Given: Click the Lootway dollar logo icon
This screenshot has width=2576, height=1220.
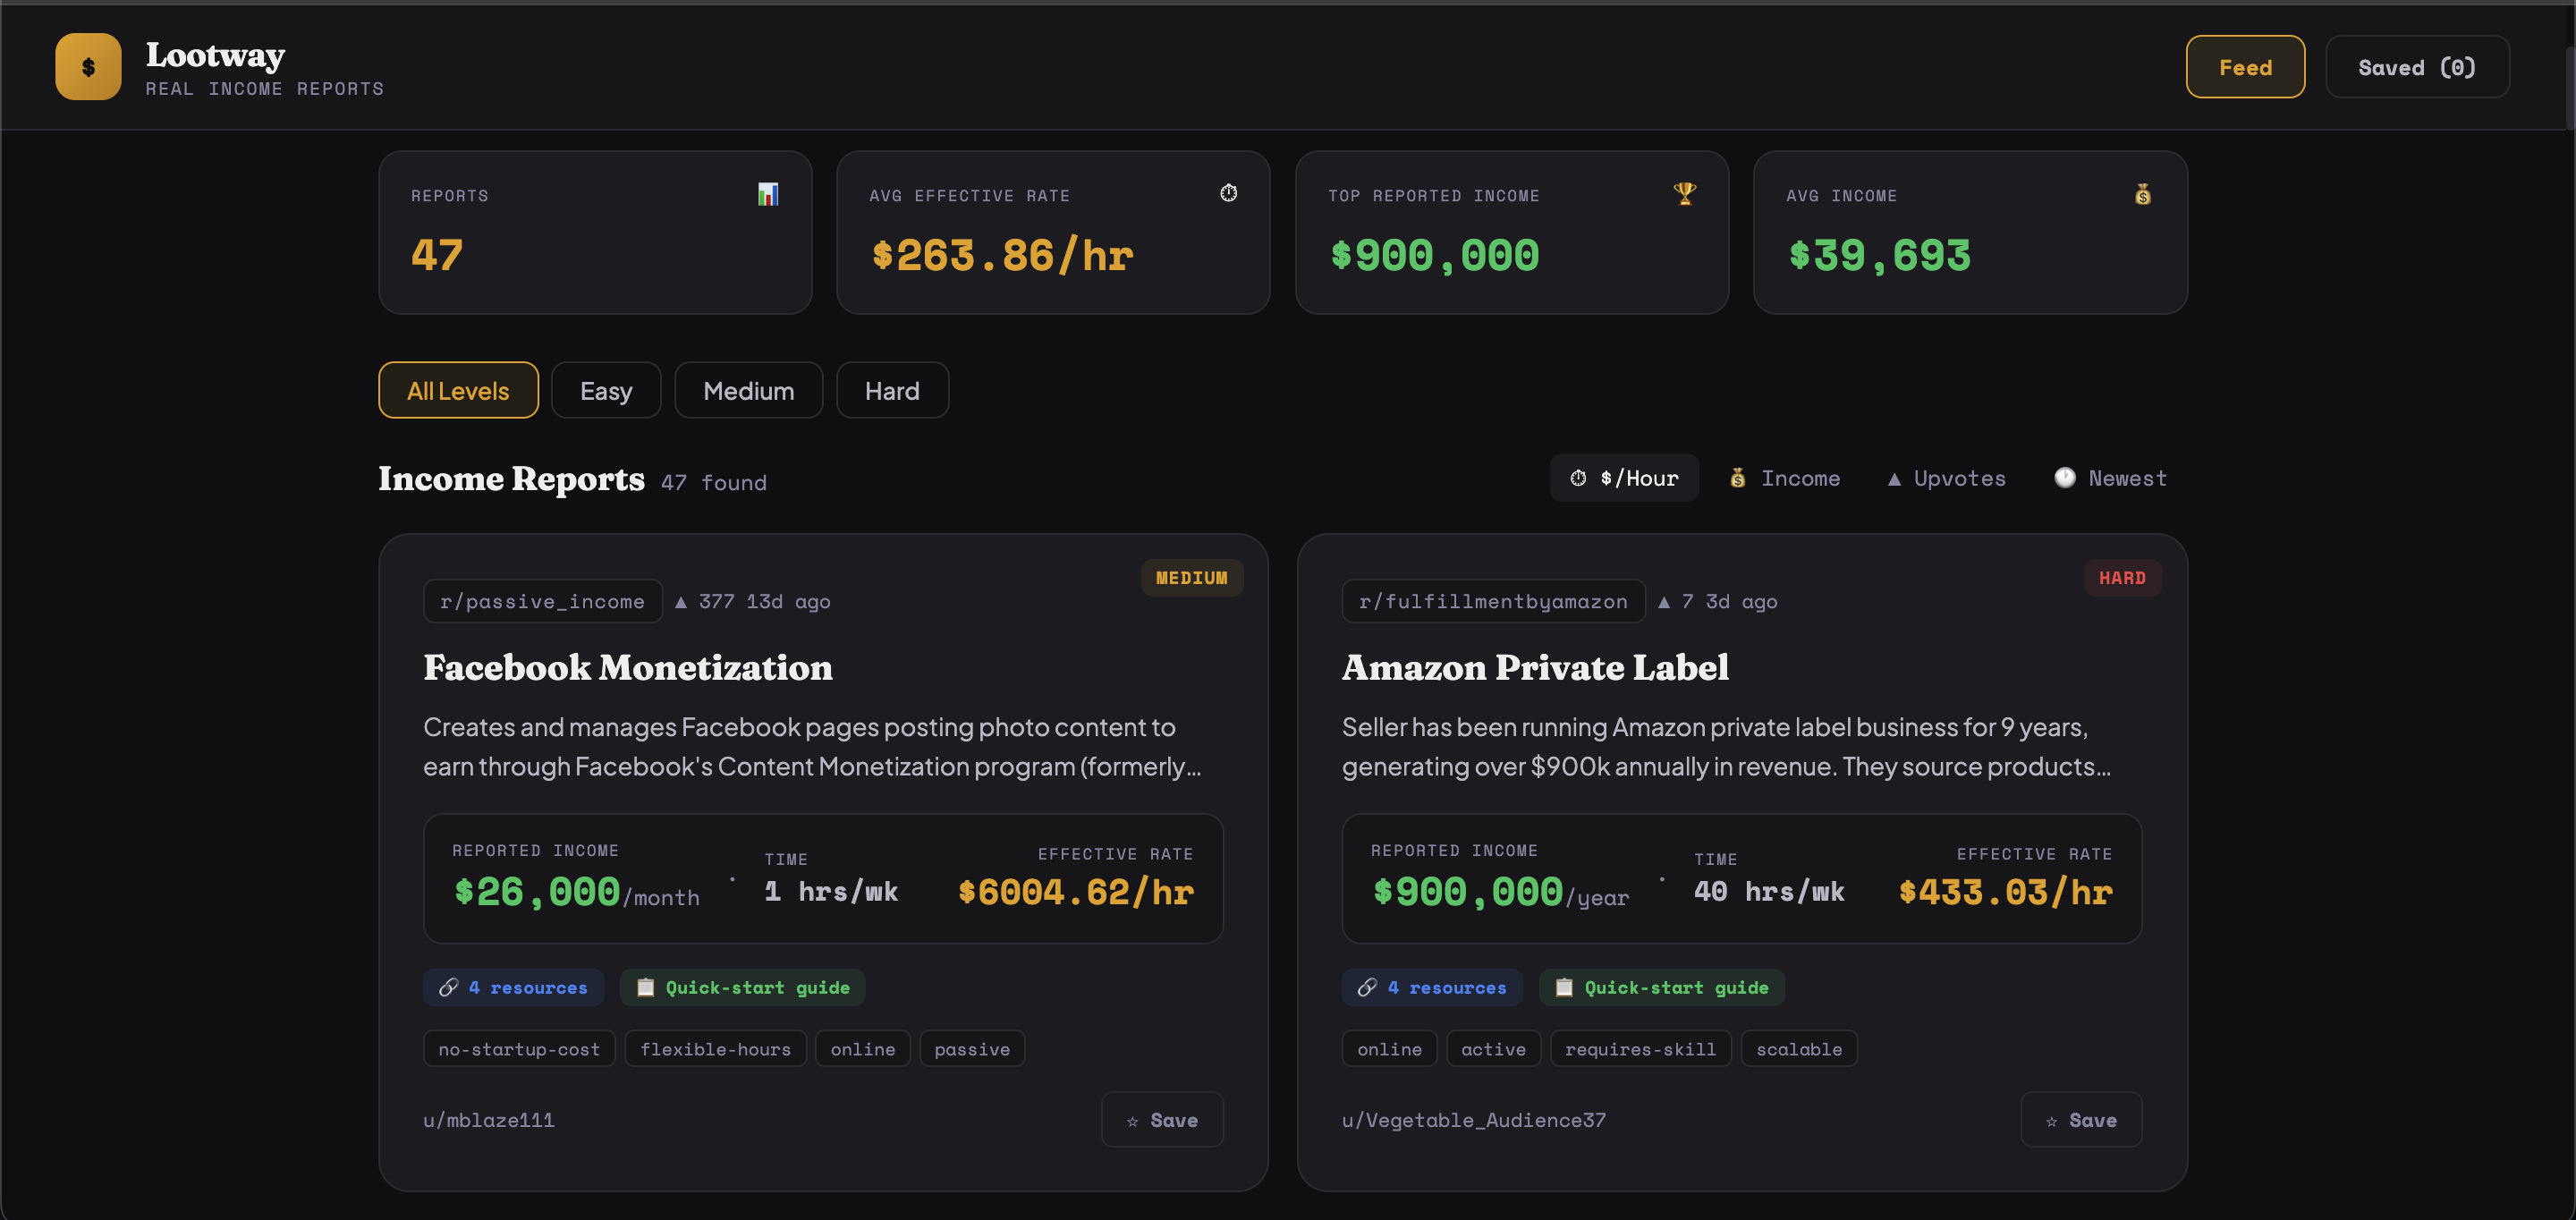Looking at the screenshot, I should (88, 67).
